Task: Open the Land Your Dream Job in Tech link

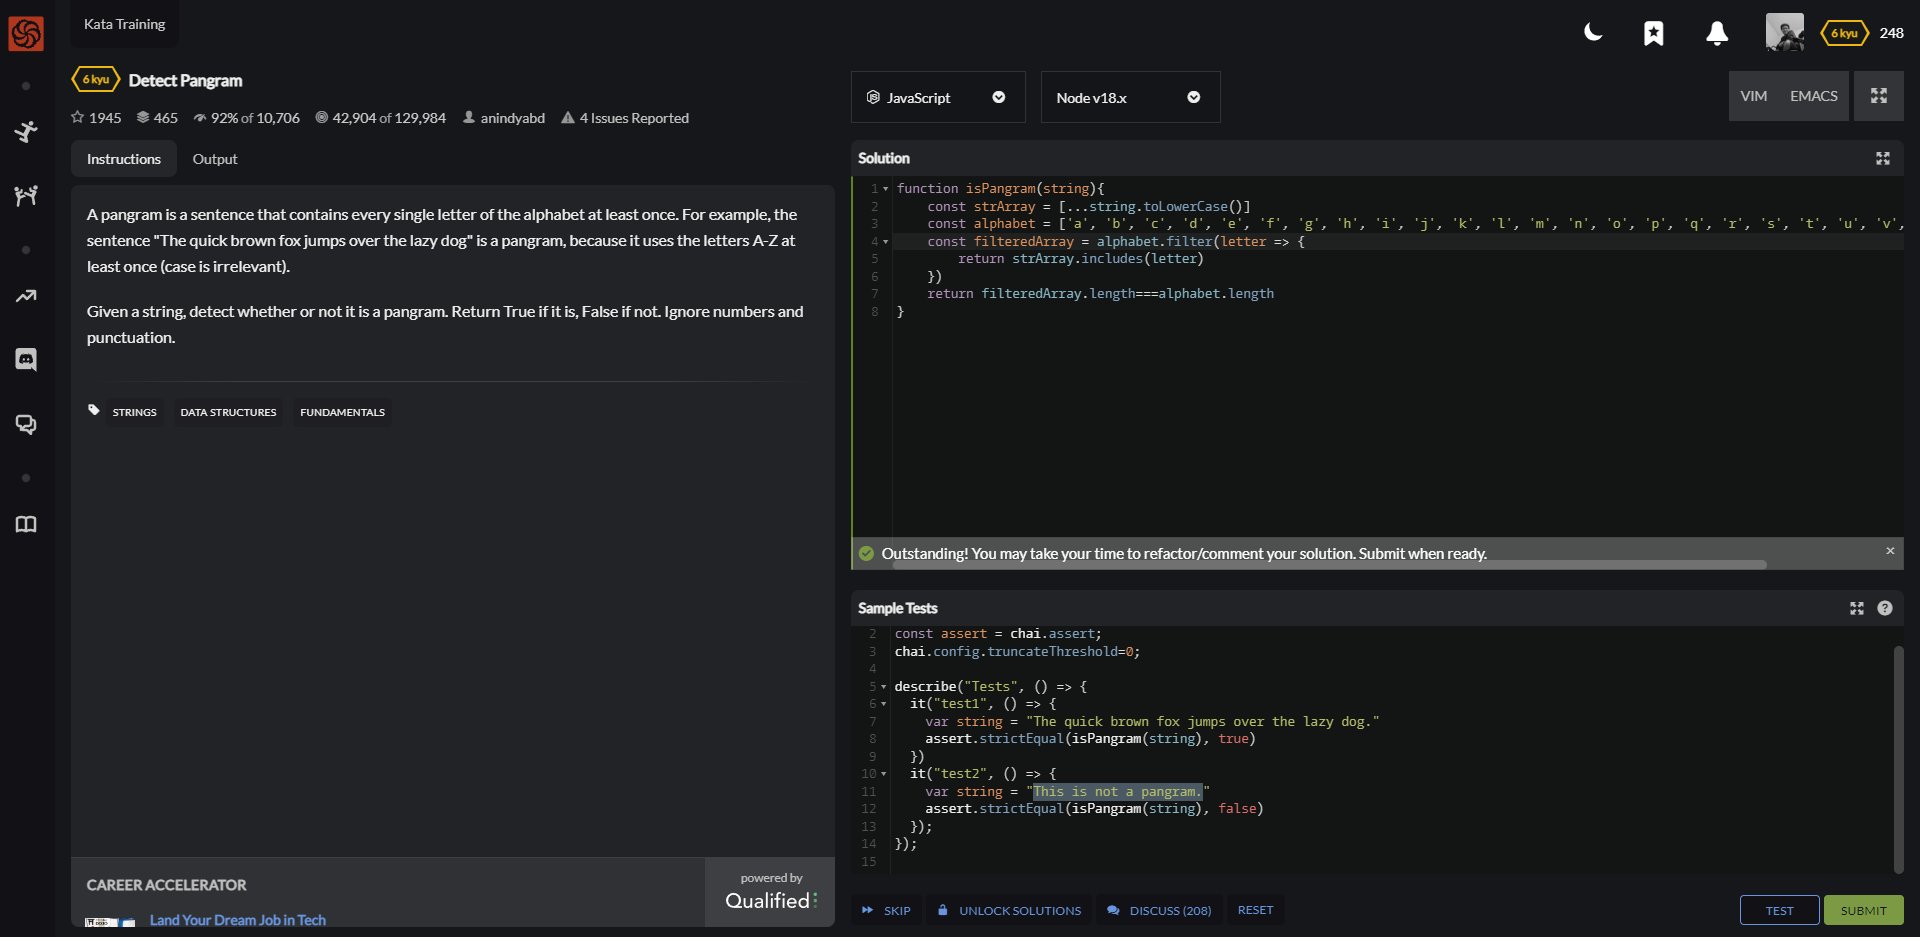Action: point(238,920)
